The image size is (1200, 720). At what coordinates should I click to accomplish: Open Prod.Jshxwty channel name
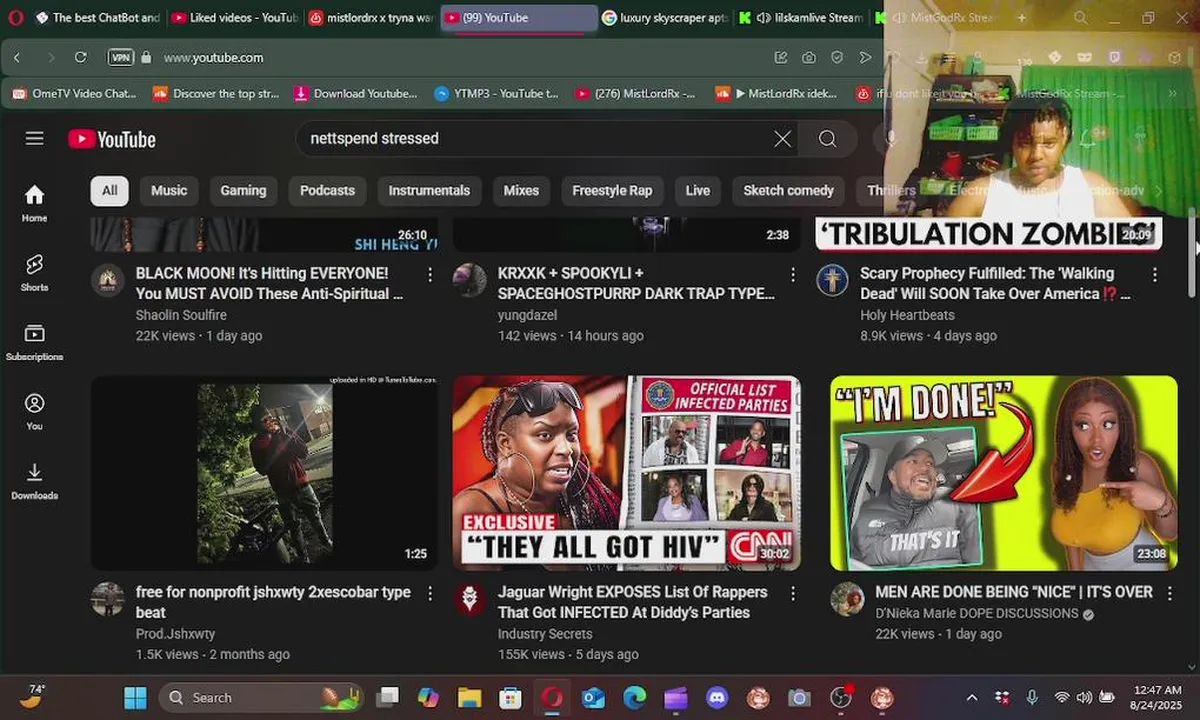[x=176, y=634]
